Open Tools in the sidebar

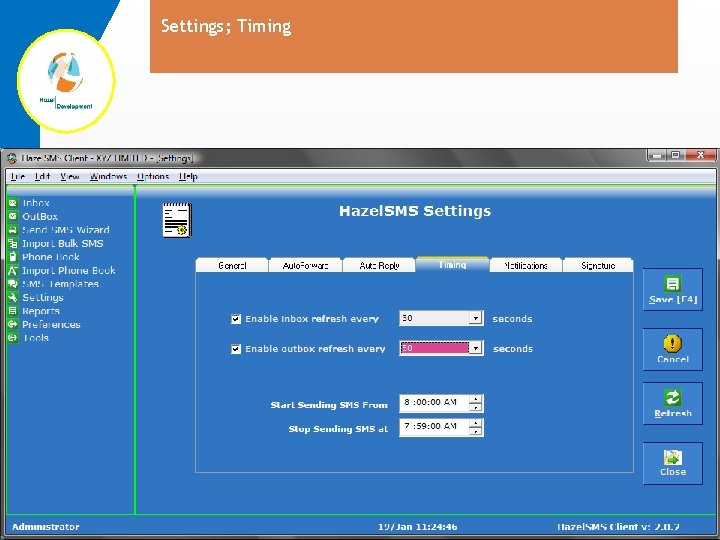pyautogui.click(x=36, y=338)
